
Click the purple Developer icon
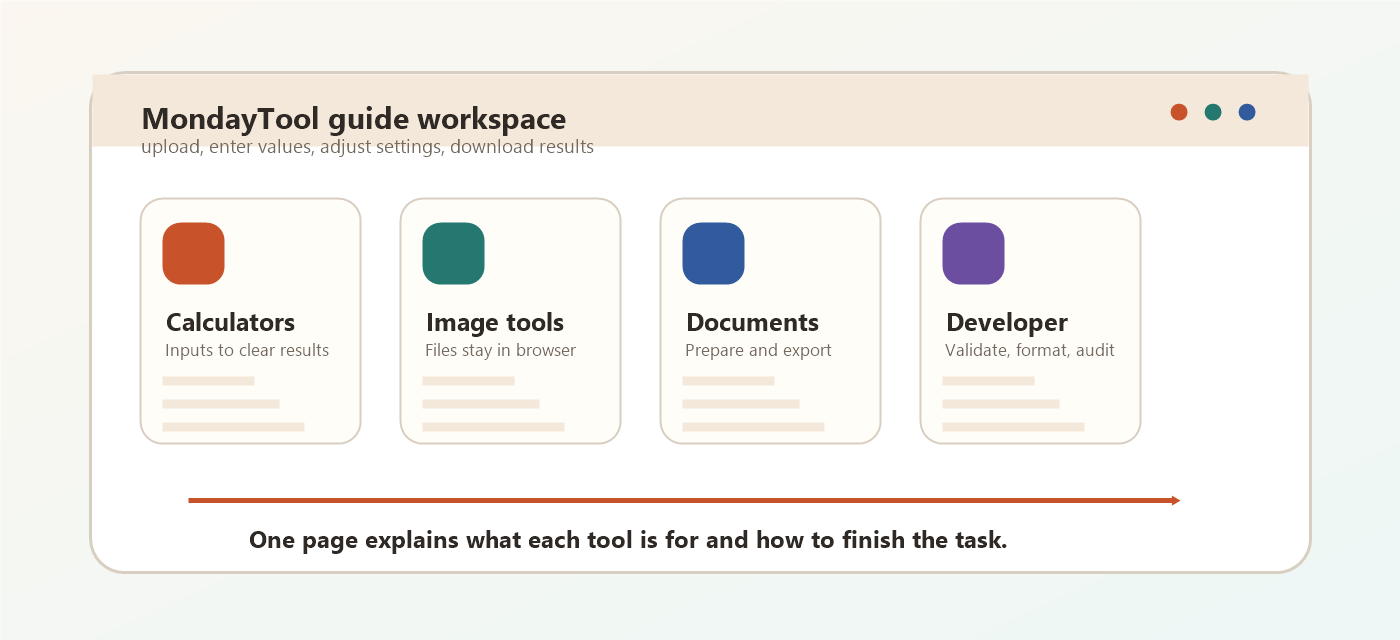[973, 253]
